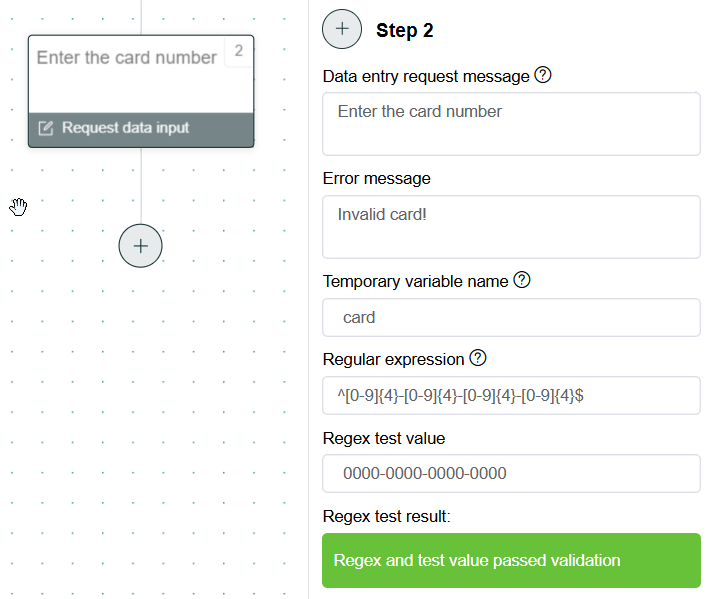Screen dimensions: 708x599
Task: Click the Regex test value label
Action: (x=384, y=438)
